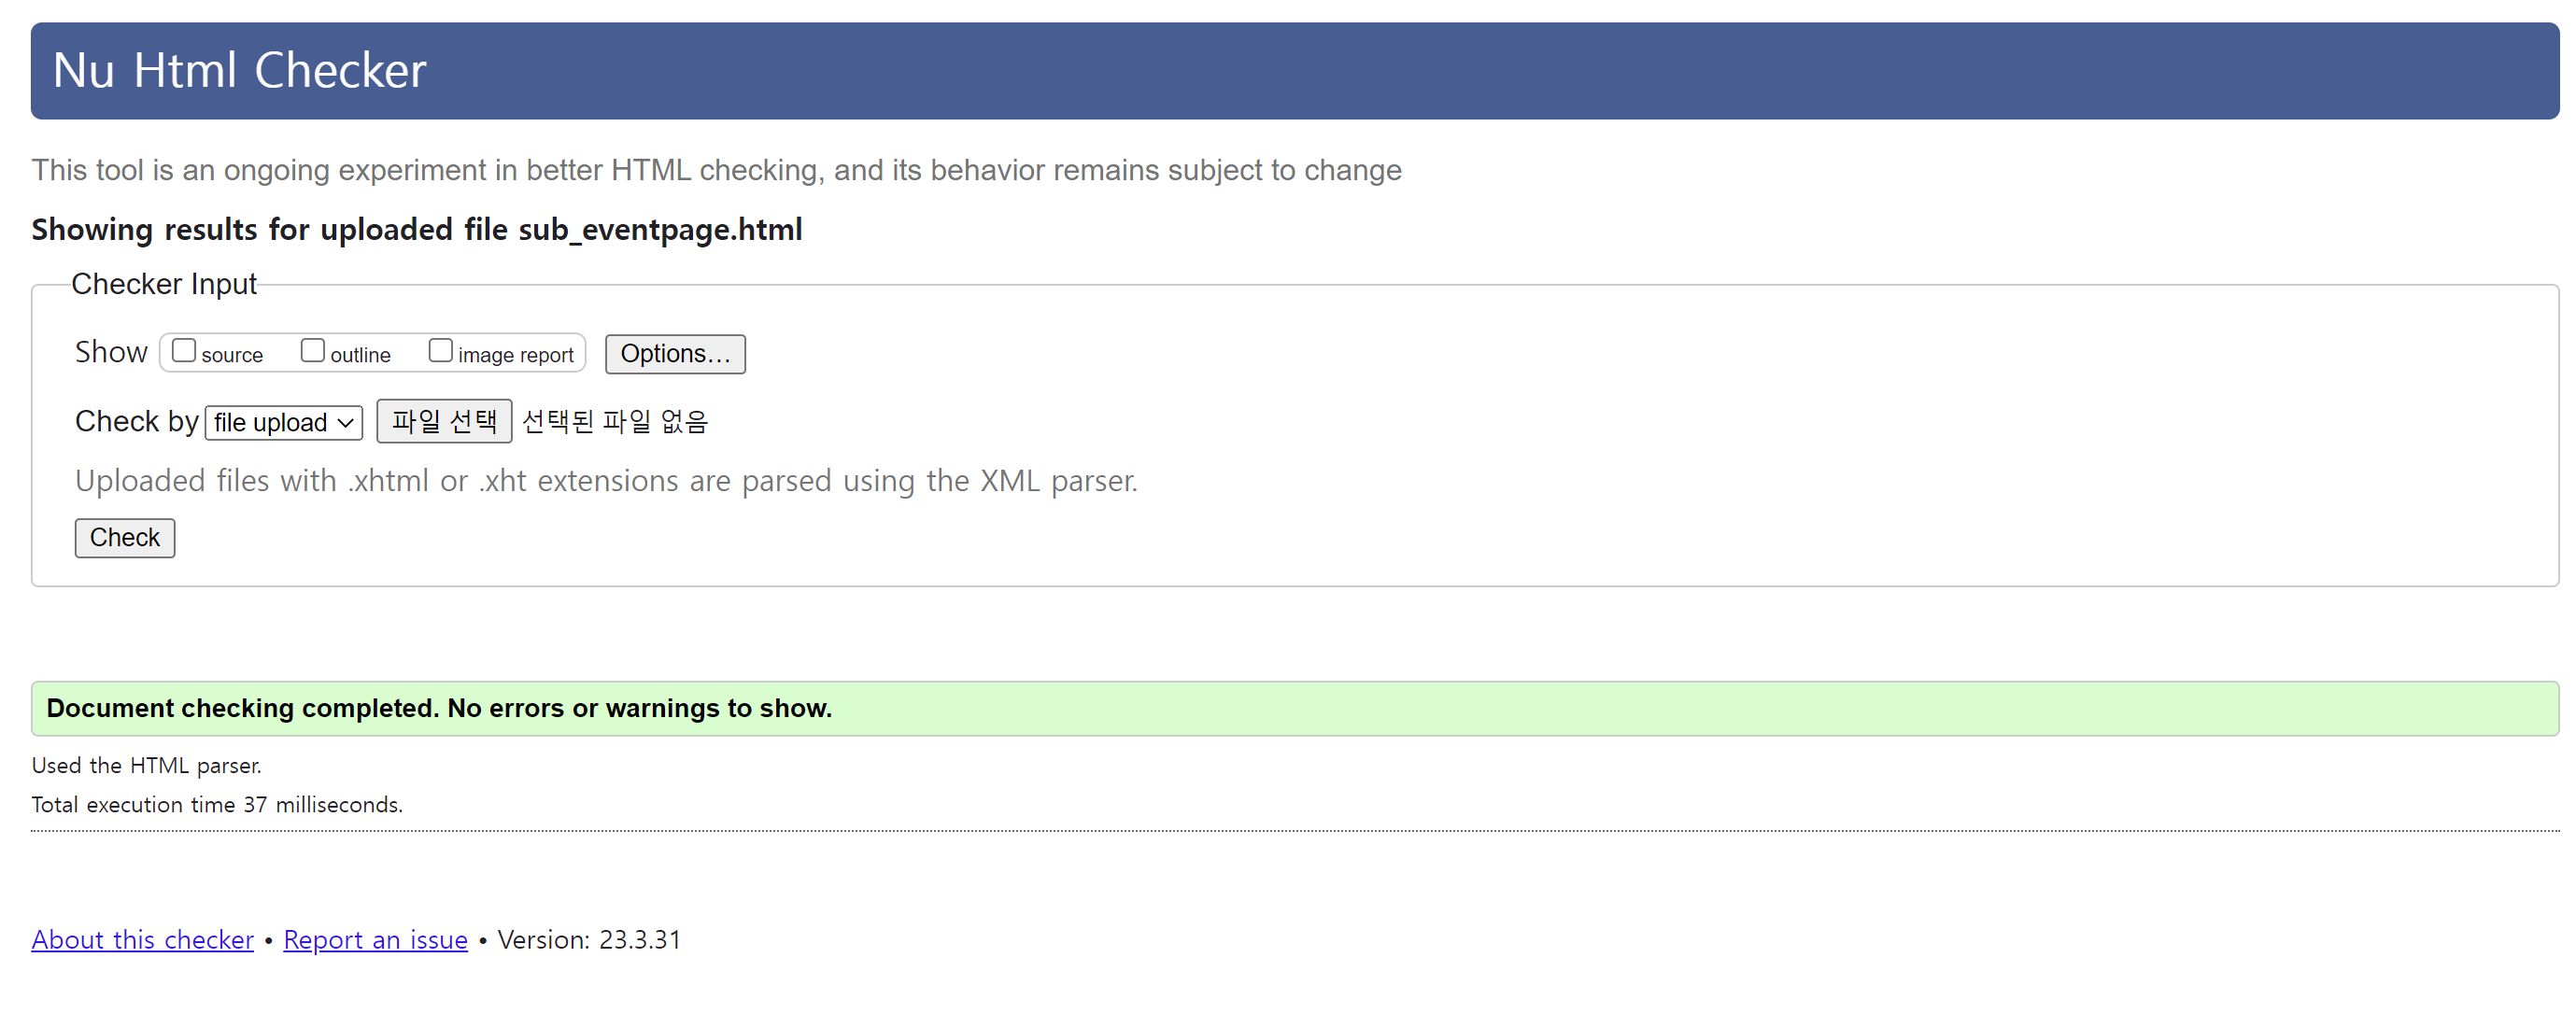The image size is (2576, 1014).
Task: Click the Nu Html Checker header title
Action: [x=240, y=71]
